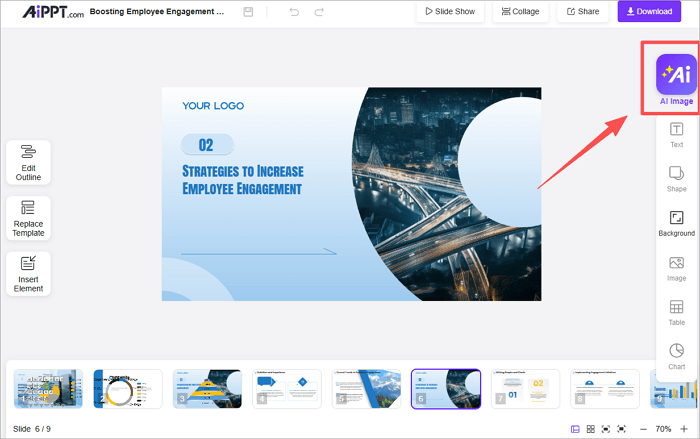Open the Collage view

[x=518, y=12]
